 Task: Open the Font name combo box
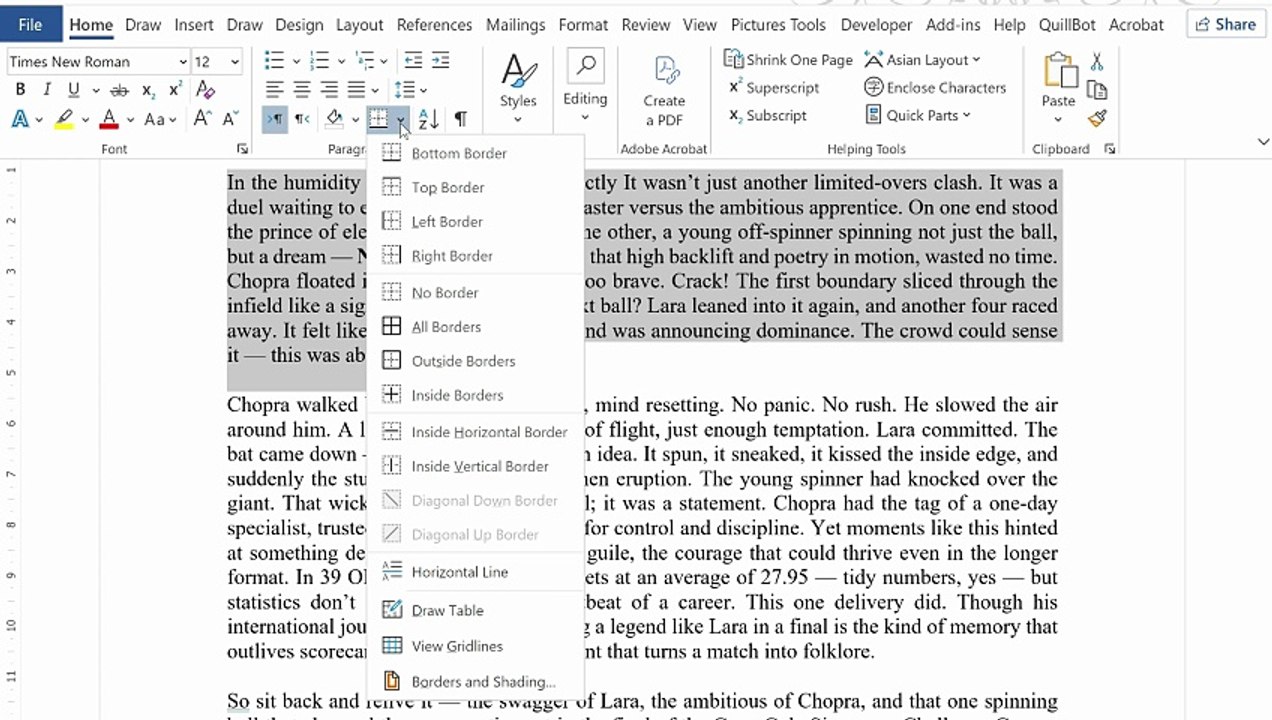97,61
